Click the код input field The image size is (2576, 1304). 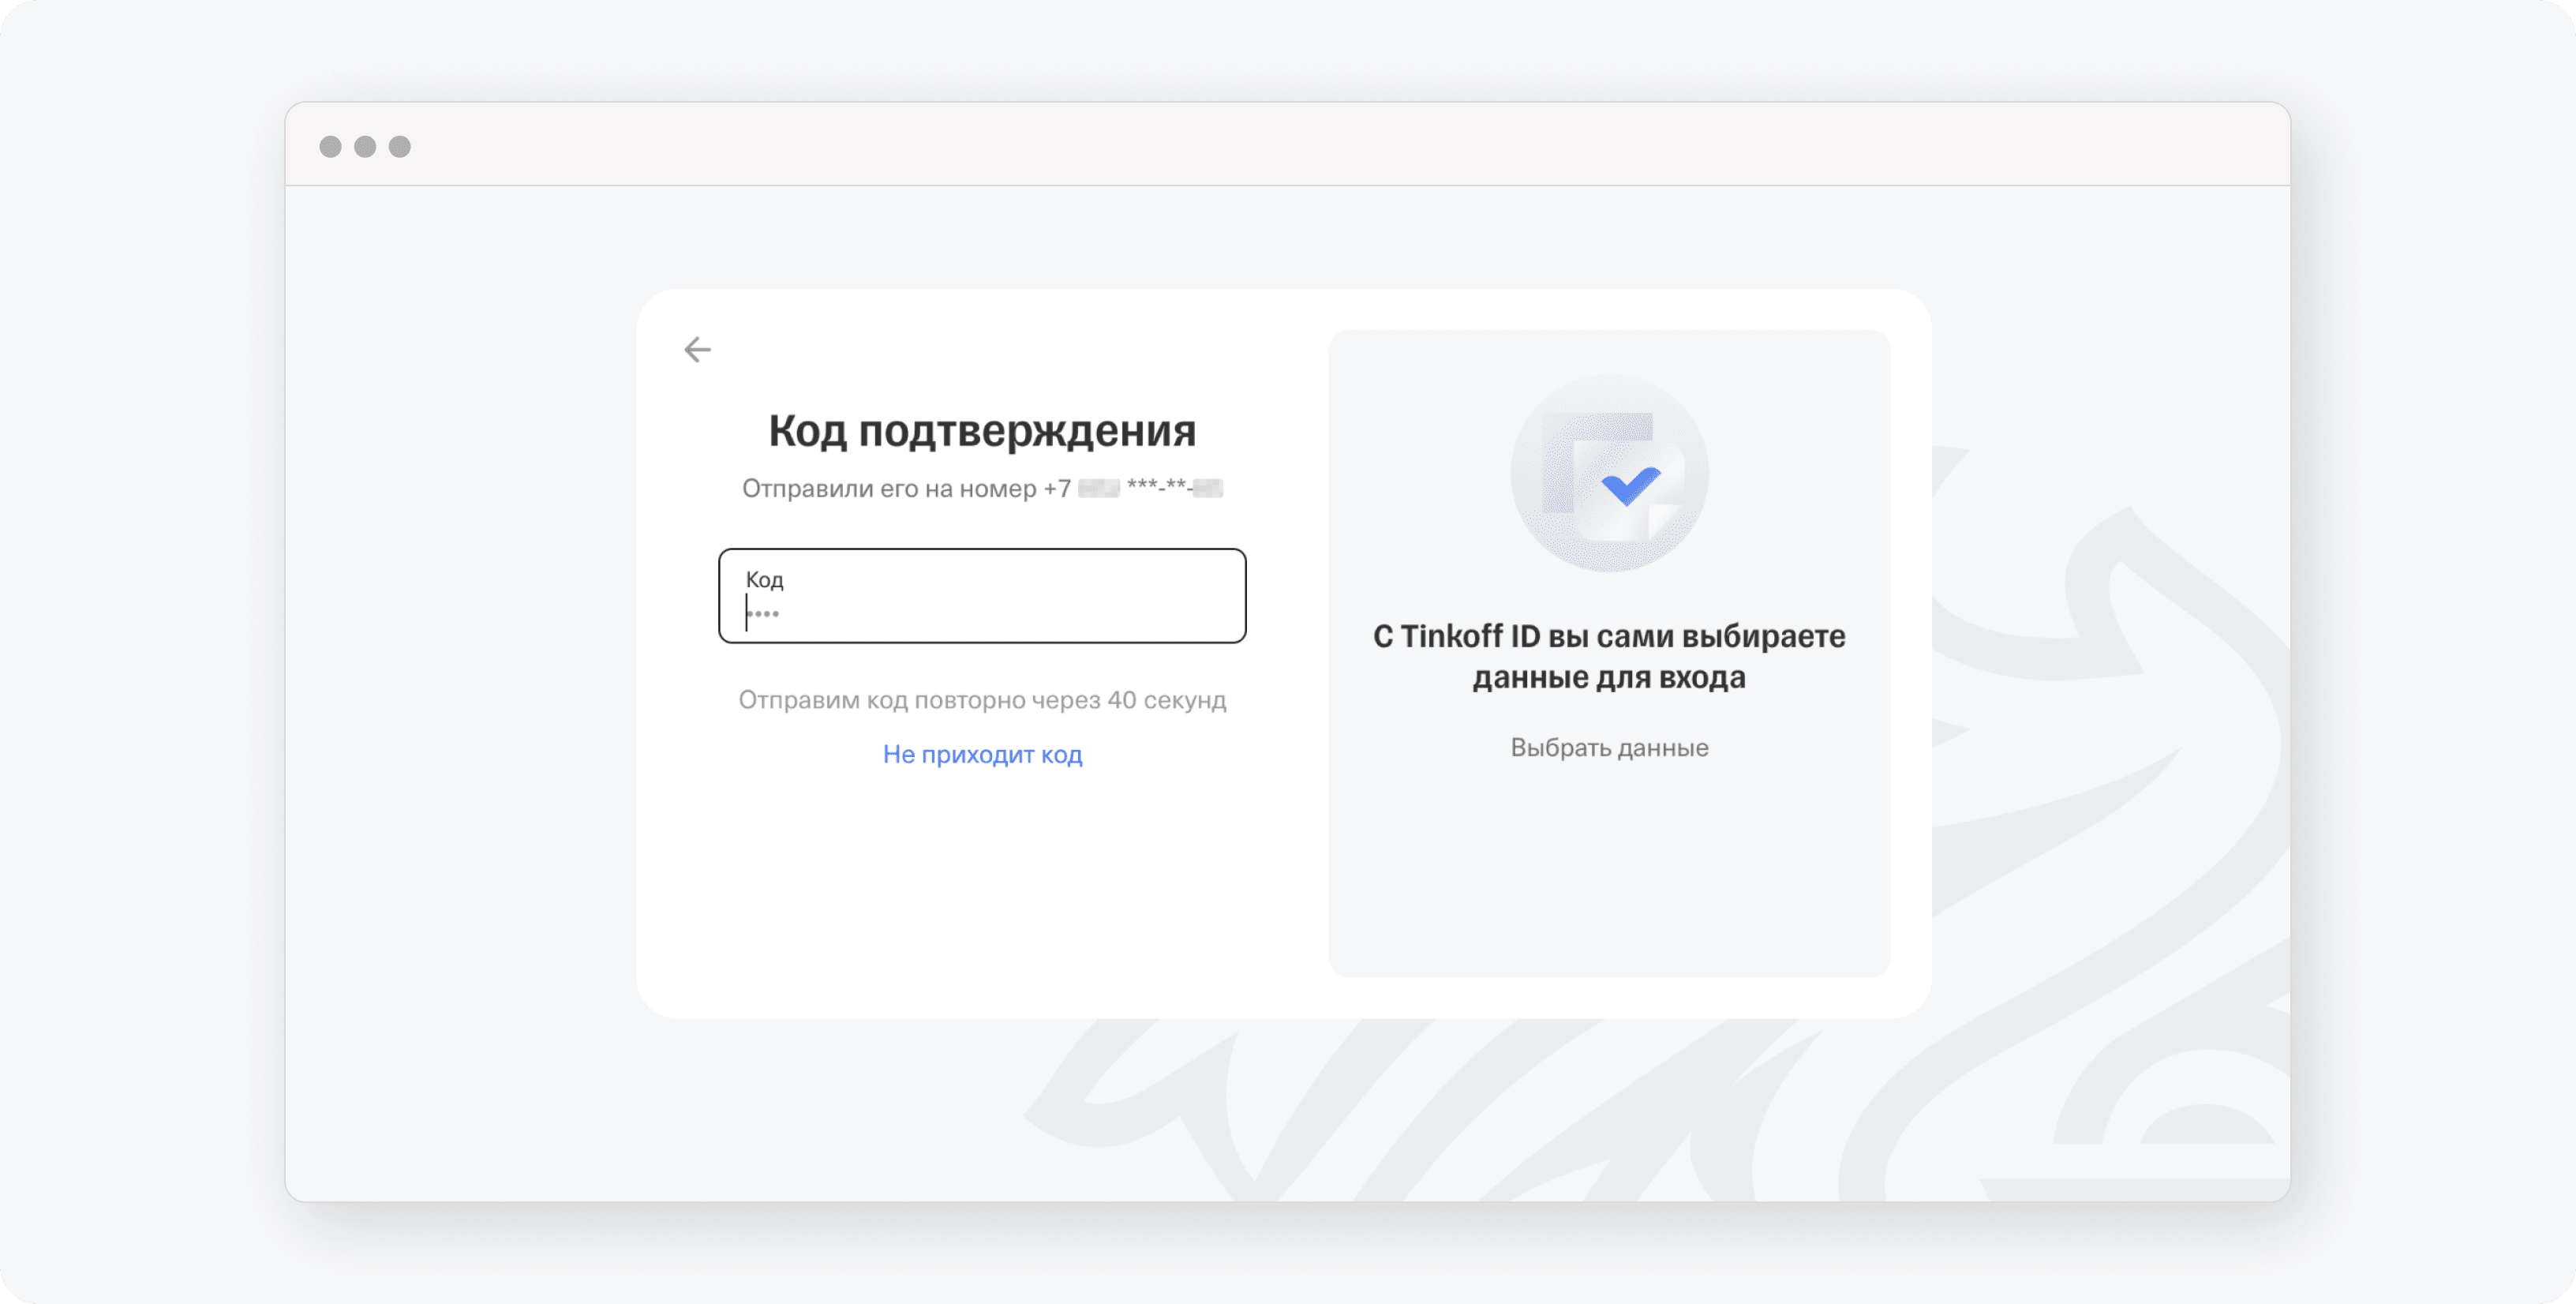983,595
